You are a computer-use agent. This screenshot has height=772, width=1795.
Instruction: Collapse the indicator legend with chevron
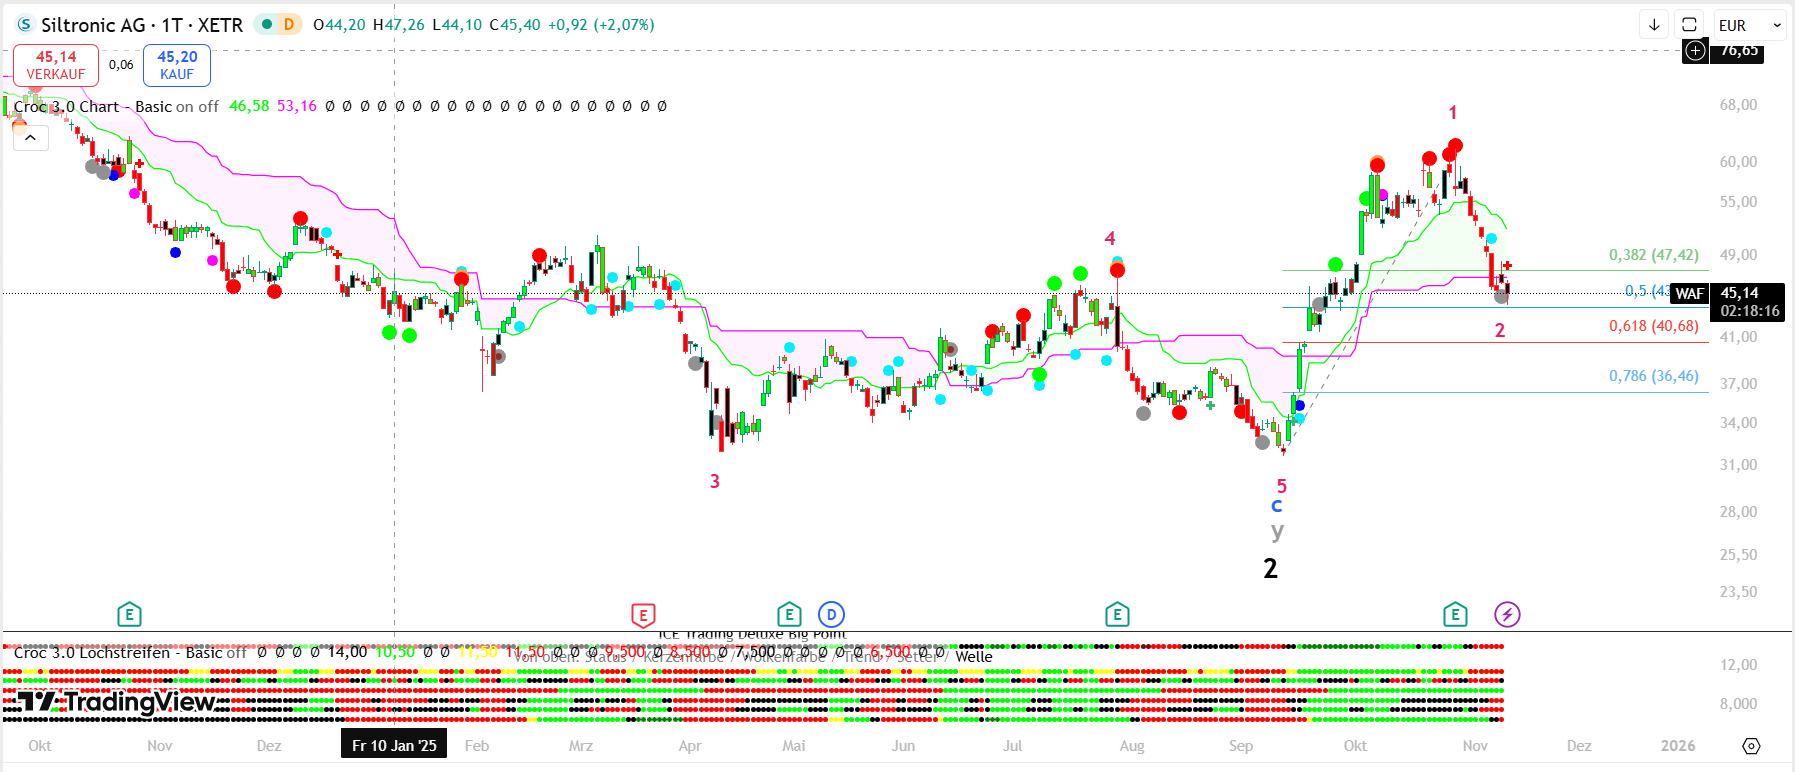coord(31,138)
